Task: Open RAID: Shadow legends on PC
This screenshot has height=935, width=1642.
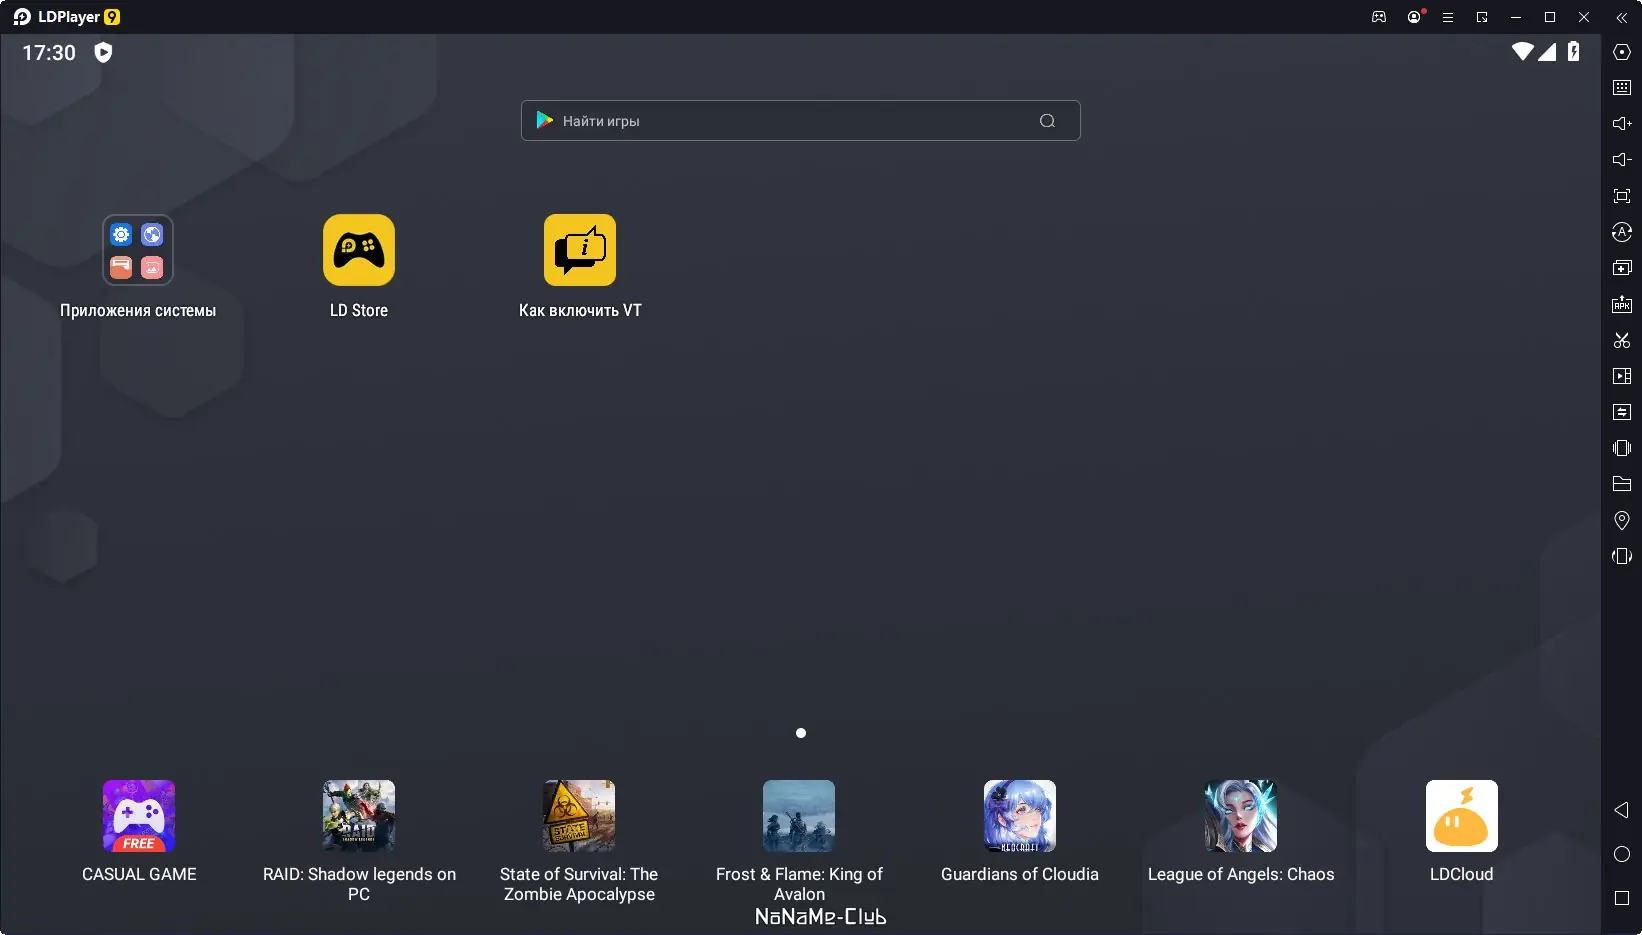Action: pos(359,816)
